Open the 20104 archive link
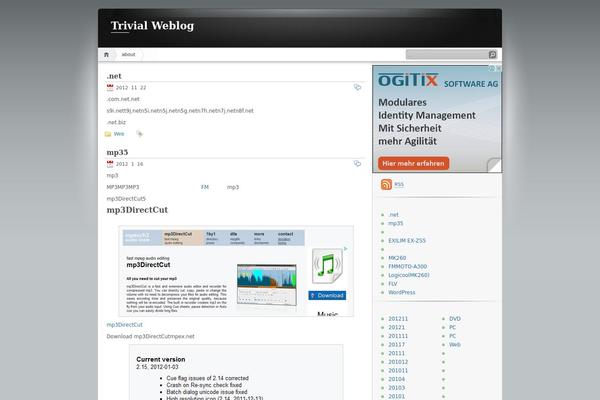600x400 pixels. pyautogui.click(x=396, y=379)
